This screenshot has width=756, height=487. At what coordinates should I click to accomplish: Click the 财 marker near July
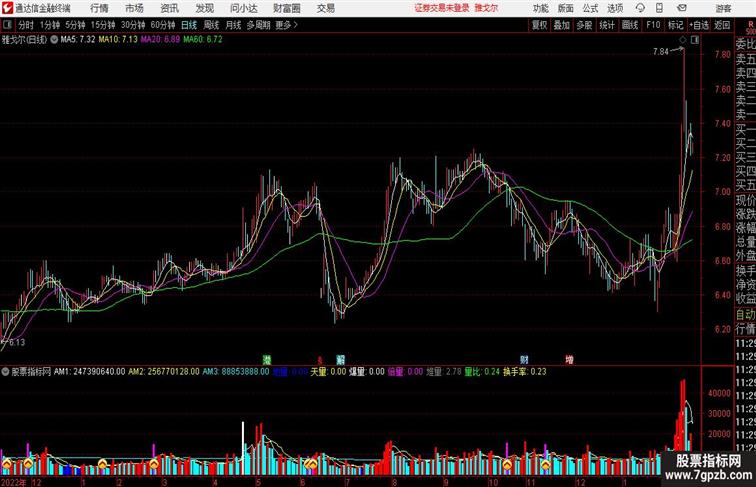pyautogui.click(x=340, y=360)
